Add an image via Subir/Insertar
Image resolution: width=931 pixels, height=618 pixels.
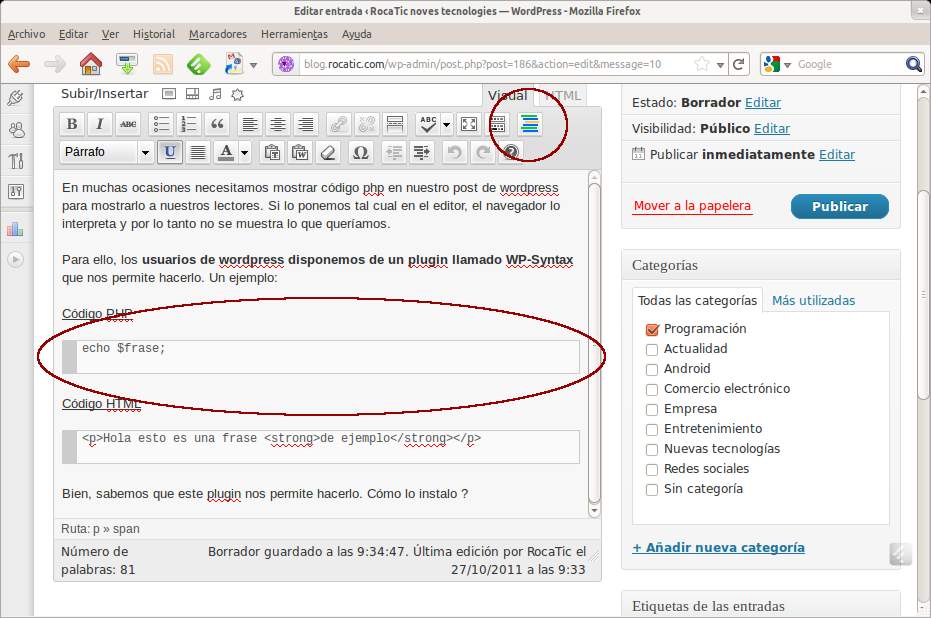click(169, 94)
